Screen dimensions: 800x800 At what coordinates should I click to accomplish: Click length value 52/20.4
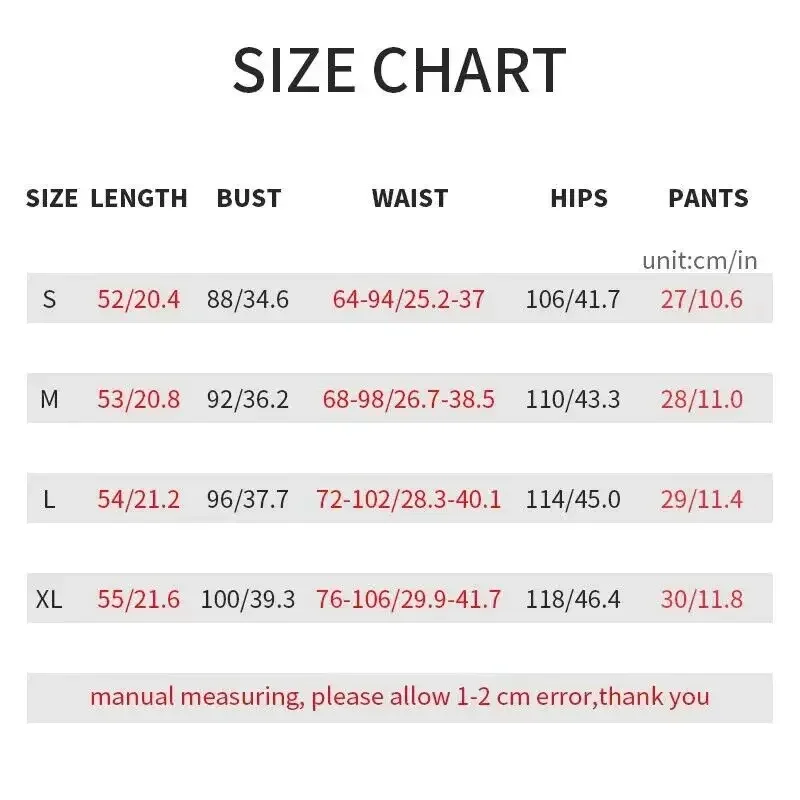pos(139,299)
